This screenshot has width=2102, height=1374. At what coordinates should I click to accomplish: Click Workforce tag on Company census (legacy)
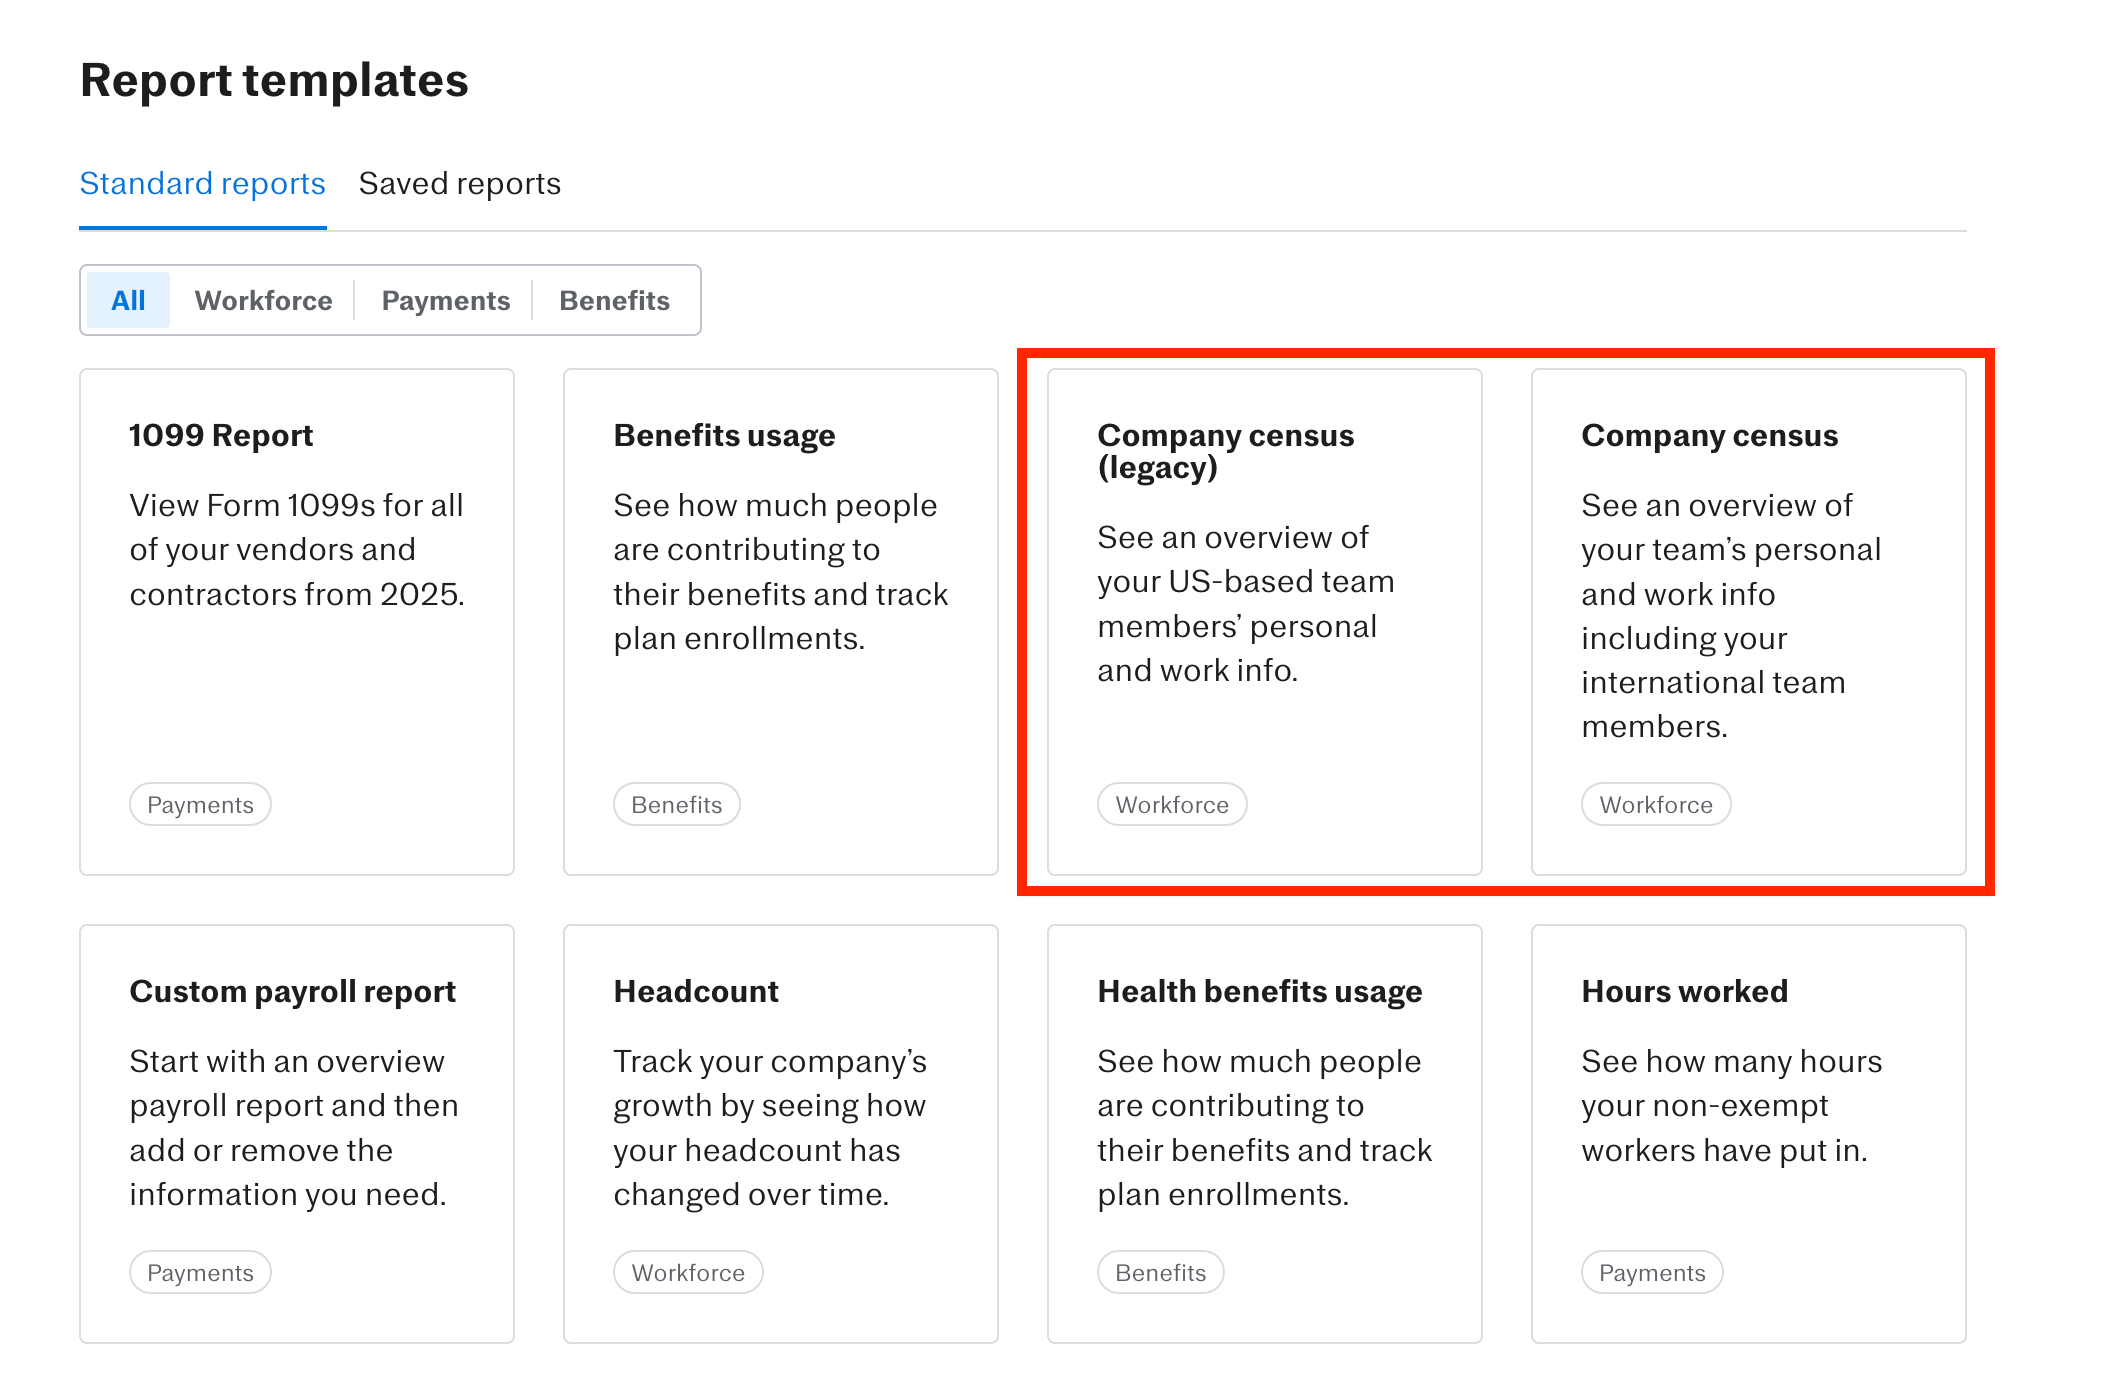click(x=1171, y=805)
